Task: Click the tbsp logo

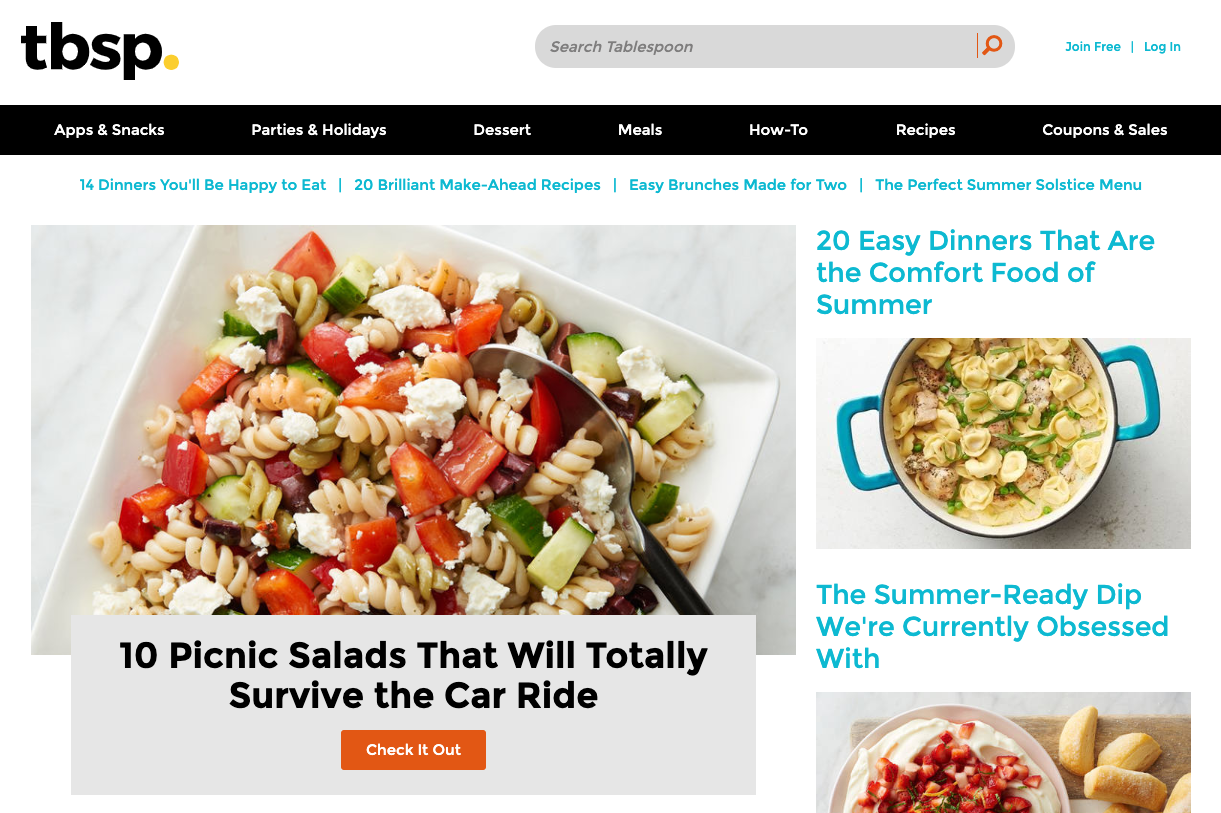Action: 100,50
